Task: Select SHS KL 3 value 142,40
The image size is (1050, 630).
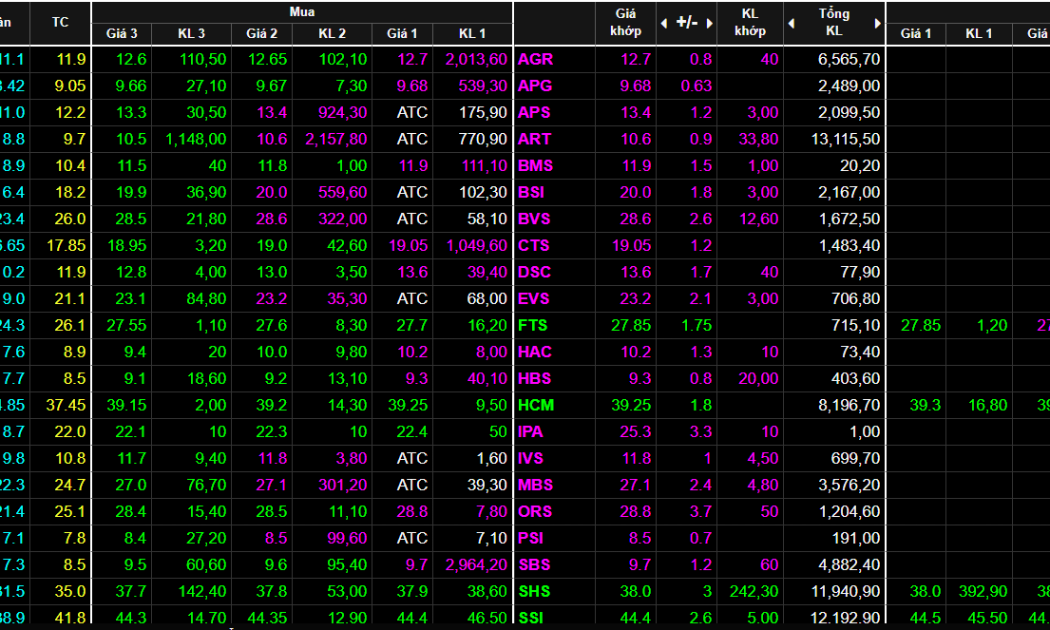Action: (x=203, y=592)
